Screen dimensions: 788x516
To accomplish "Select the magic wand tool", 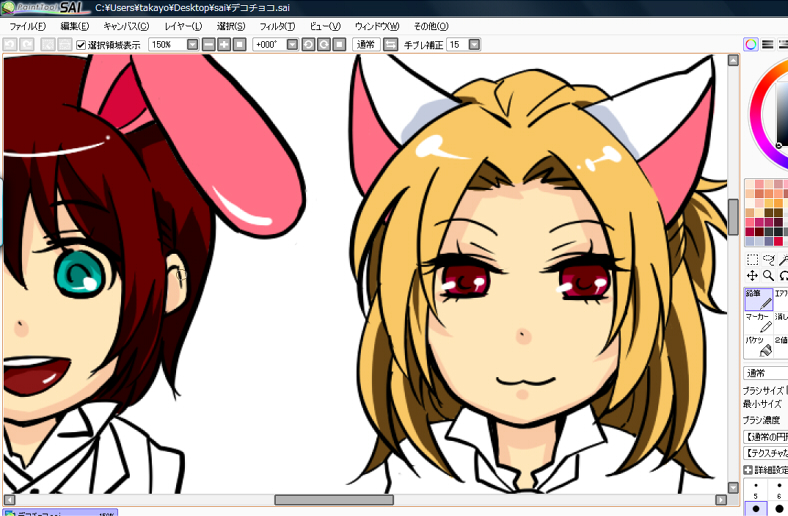I will [783, 260].
